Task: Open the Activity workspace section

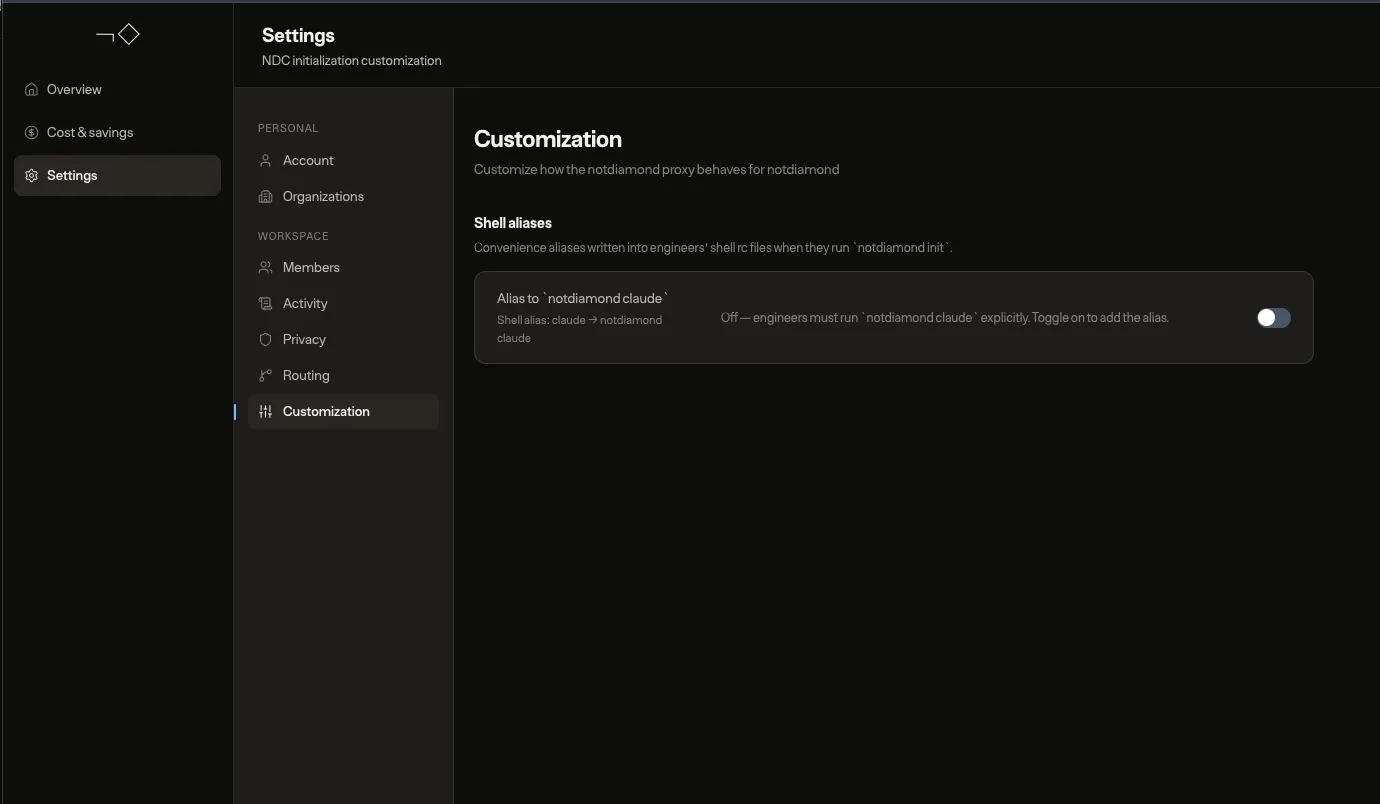Action: (x=343, y=303)
